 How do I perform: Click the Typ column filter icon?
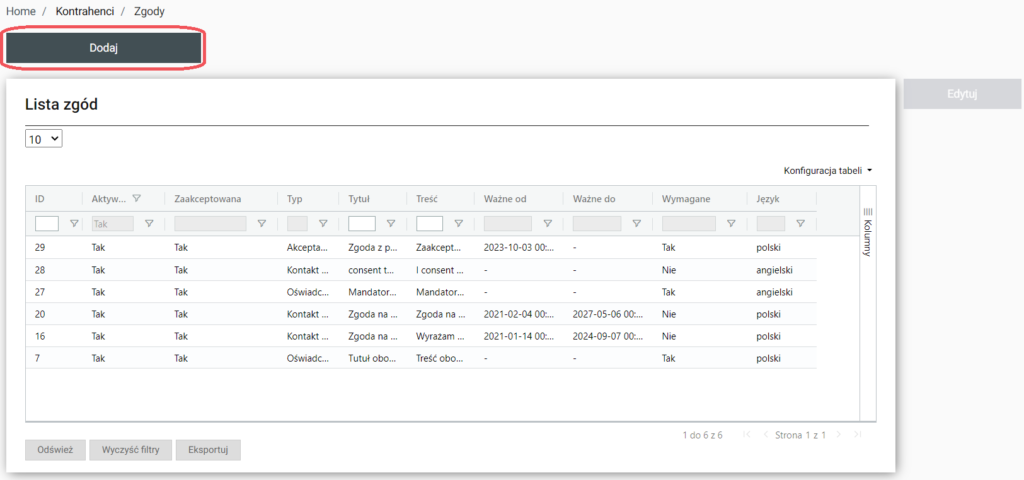coord(323,224)
